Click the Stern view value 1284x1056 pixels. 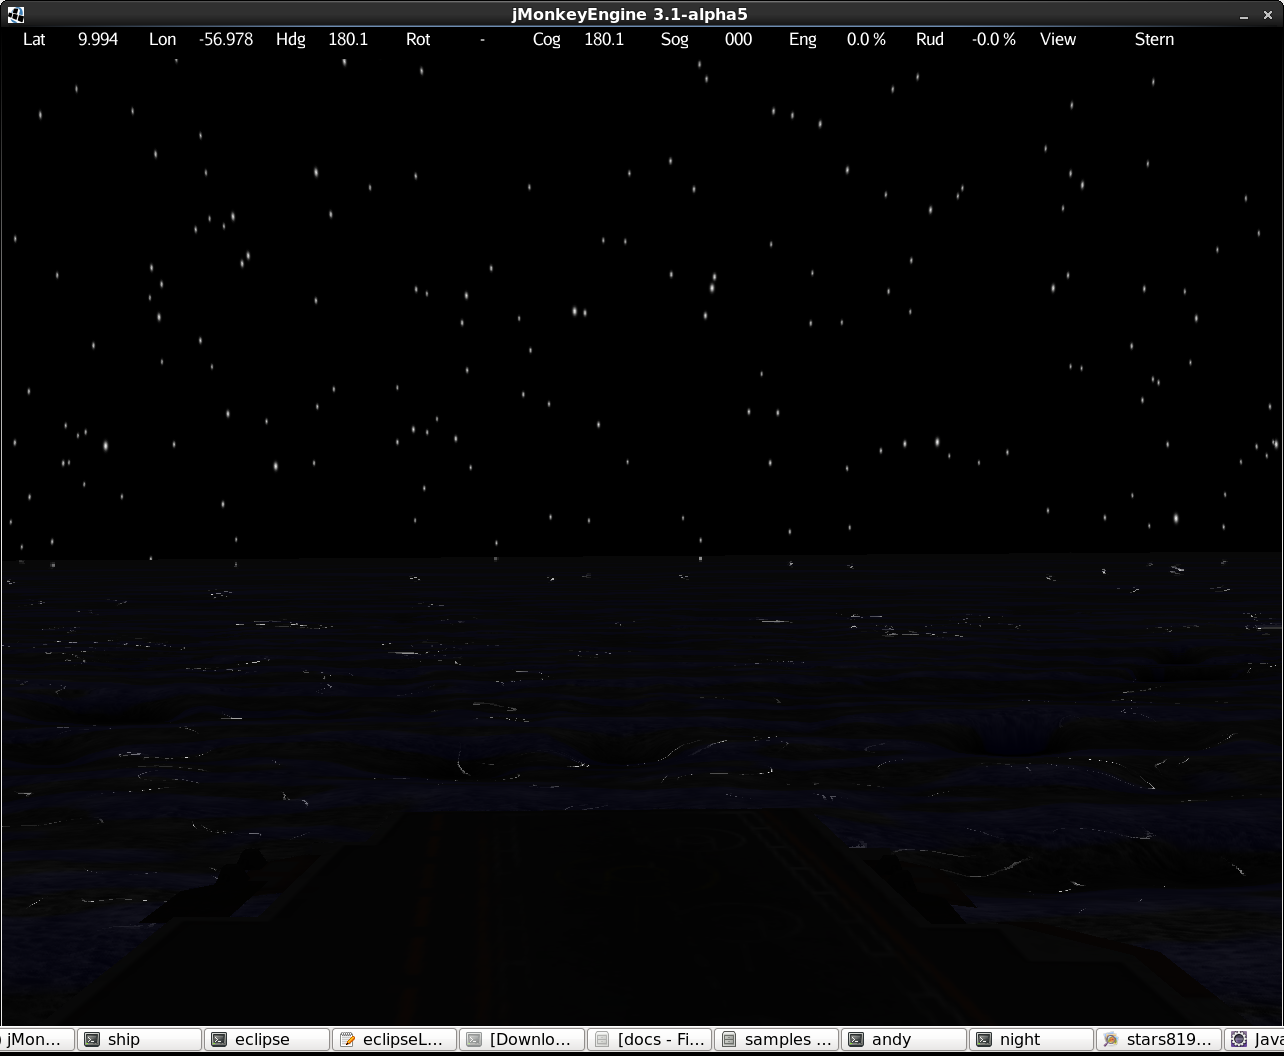coord(1154,40)
